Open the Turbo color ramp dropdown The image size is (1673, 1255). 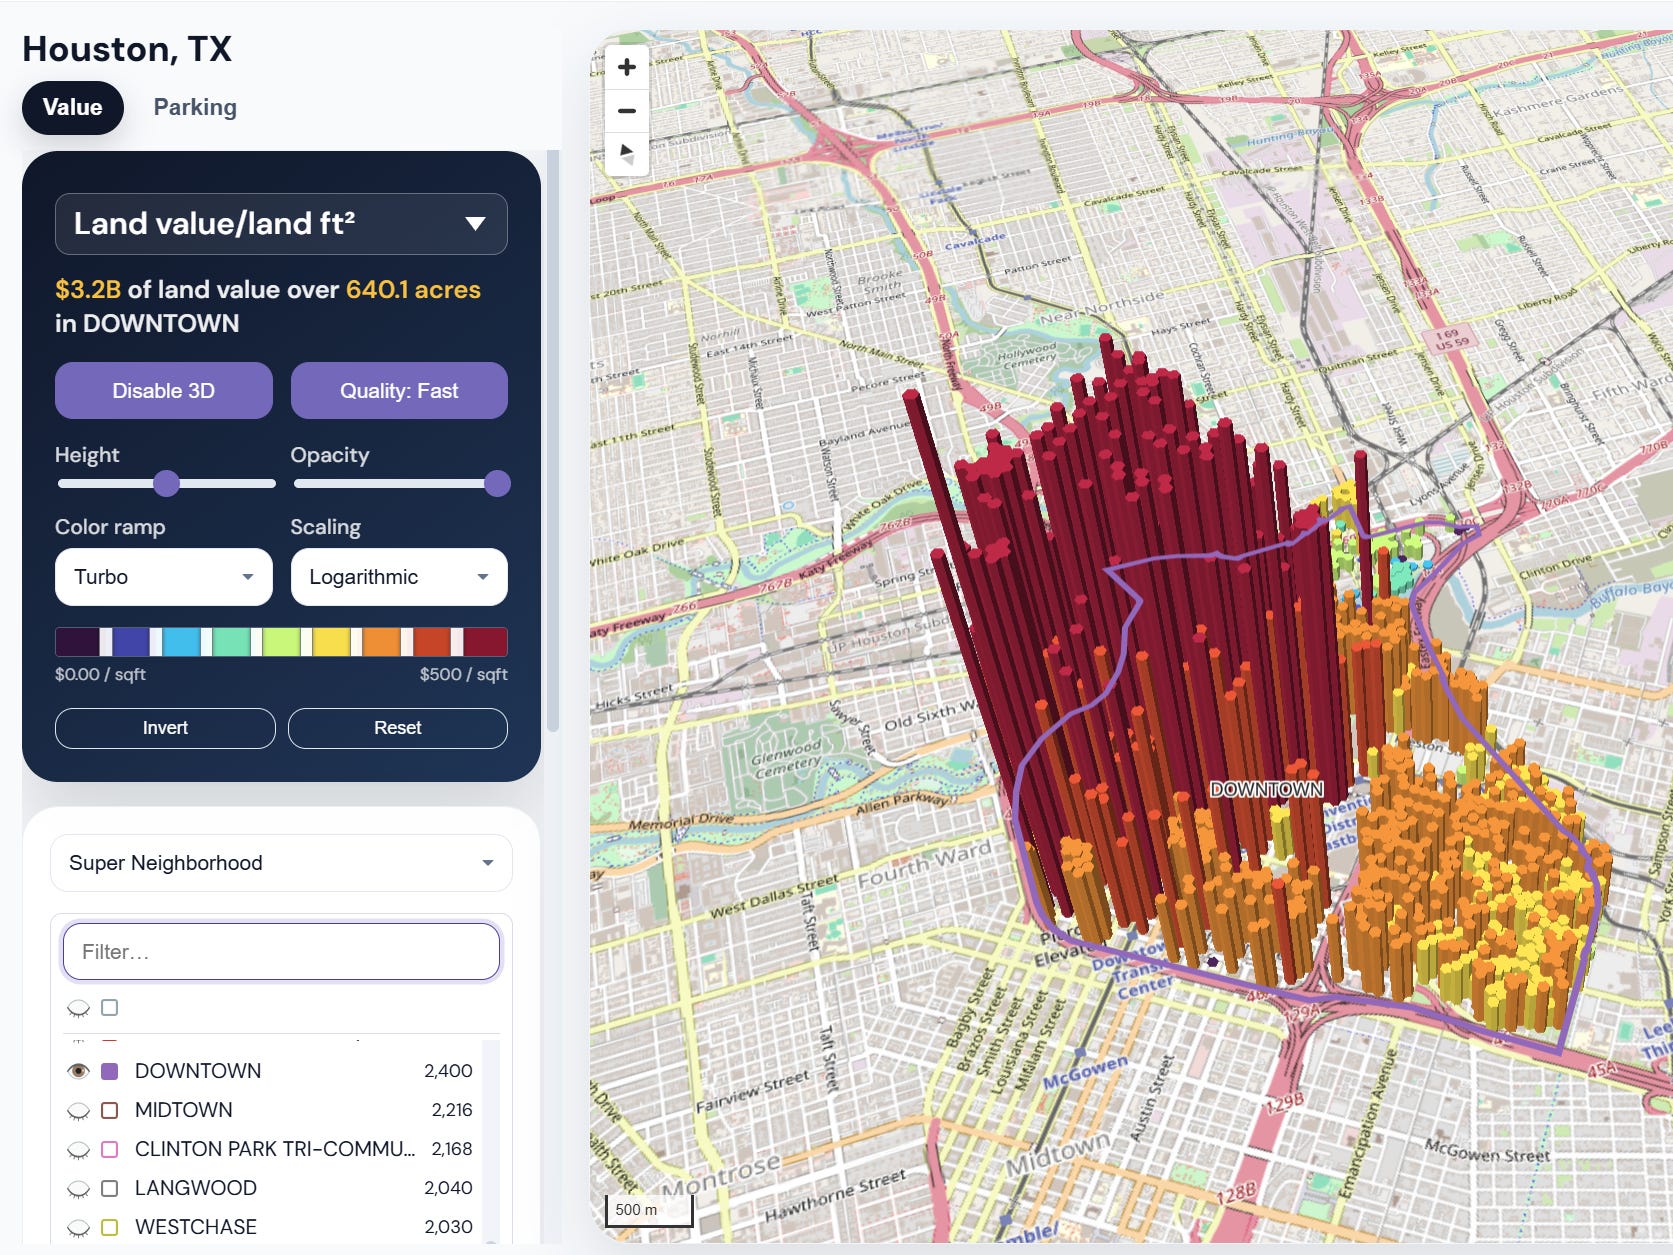coord(164,577)
